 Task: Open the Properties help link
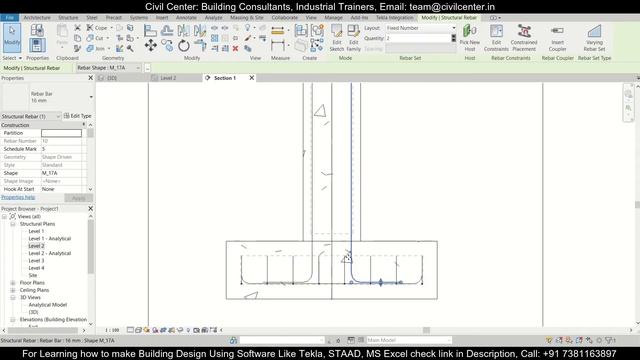click(18, 198)
